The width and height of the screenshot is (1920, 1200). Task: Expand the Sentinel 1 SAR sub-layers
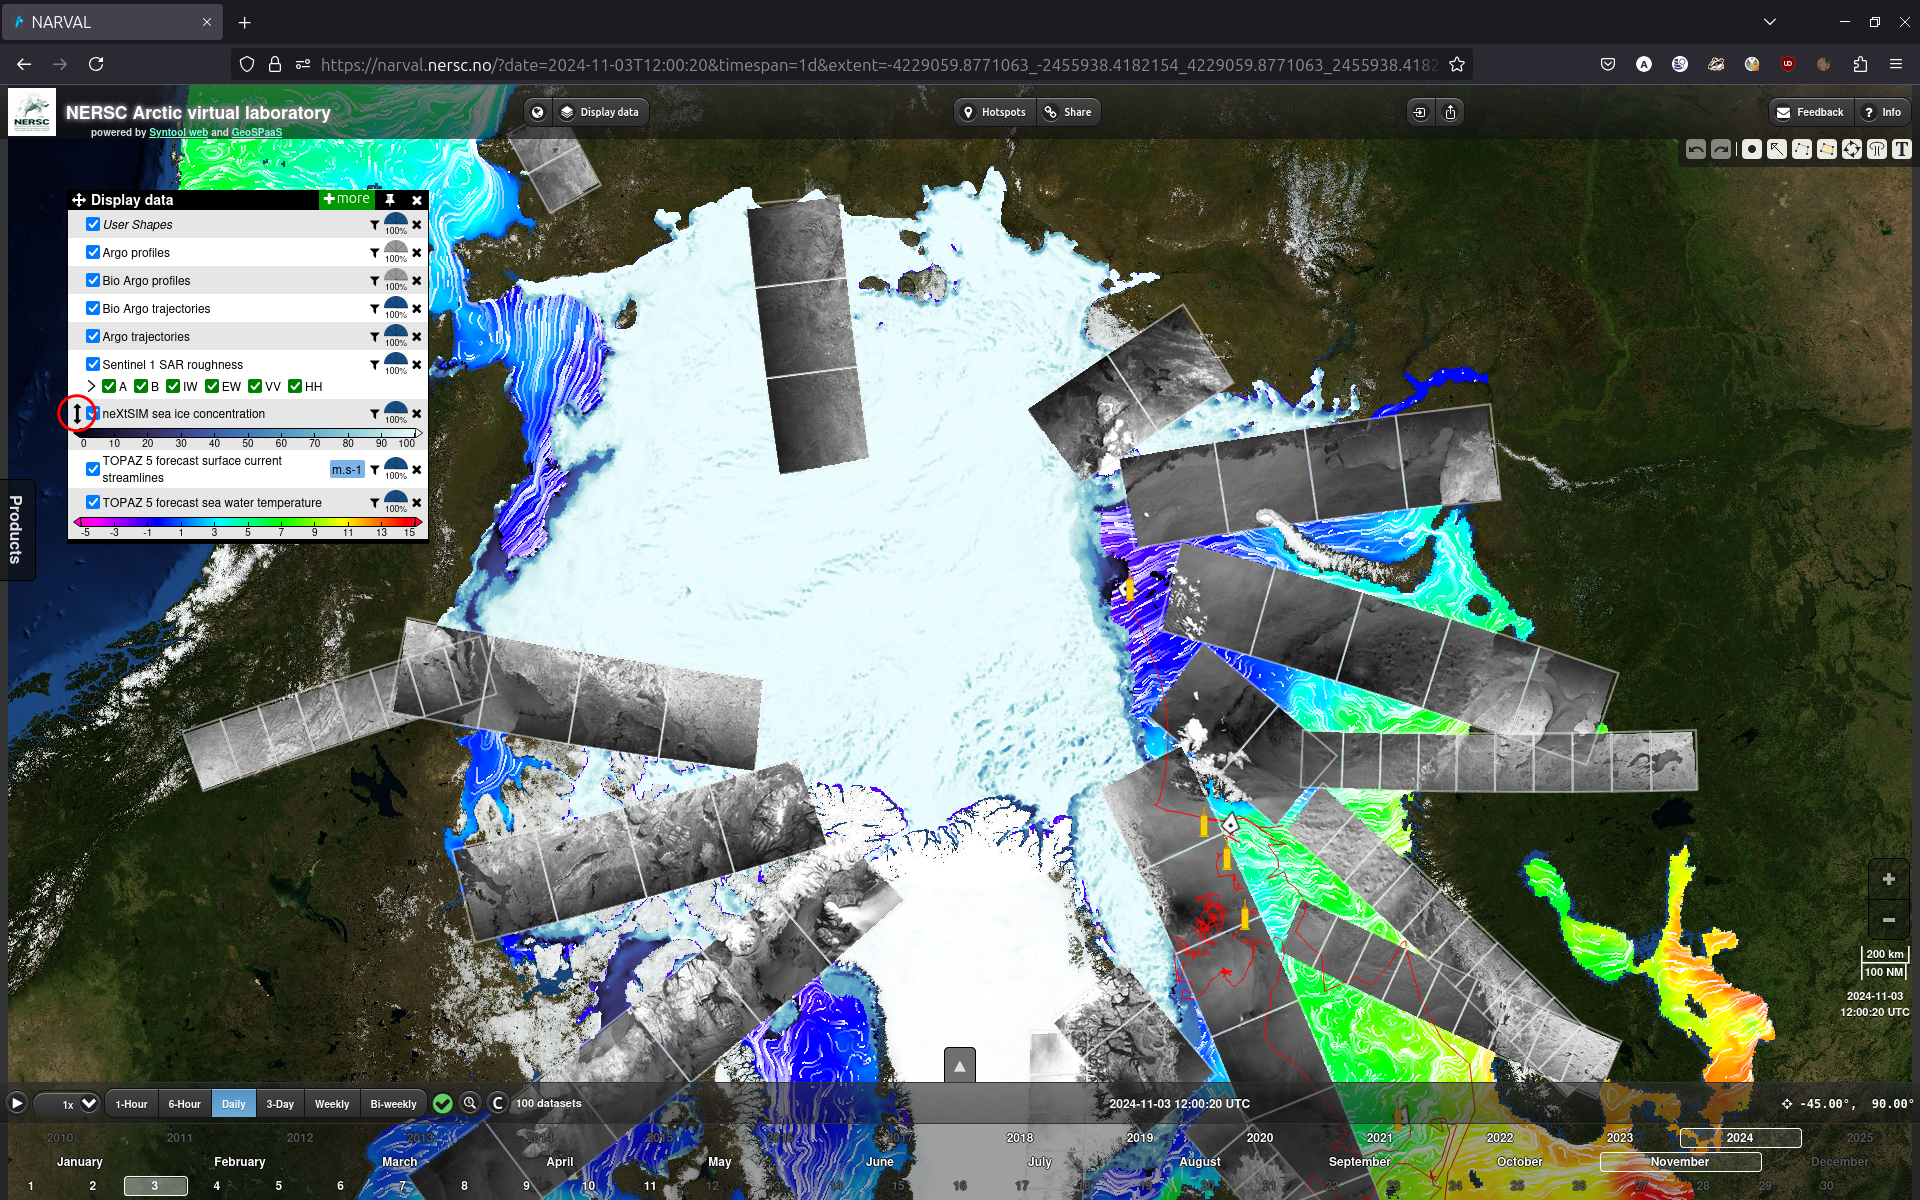[x=90, y=386]
